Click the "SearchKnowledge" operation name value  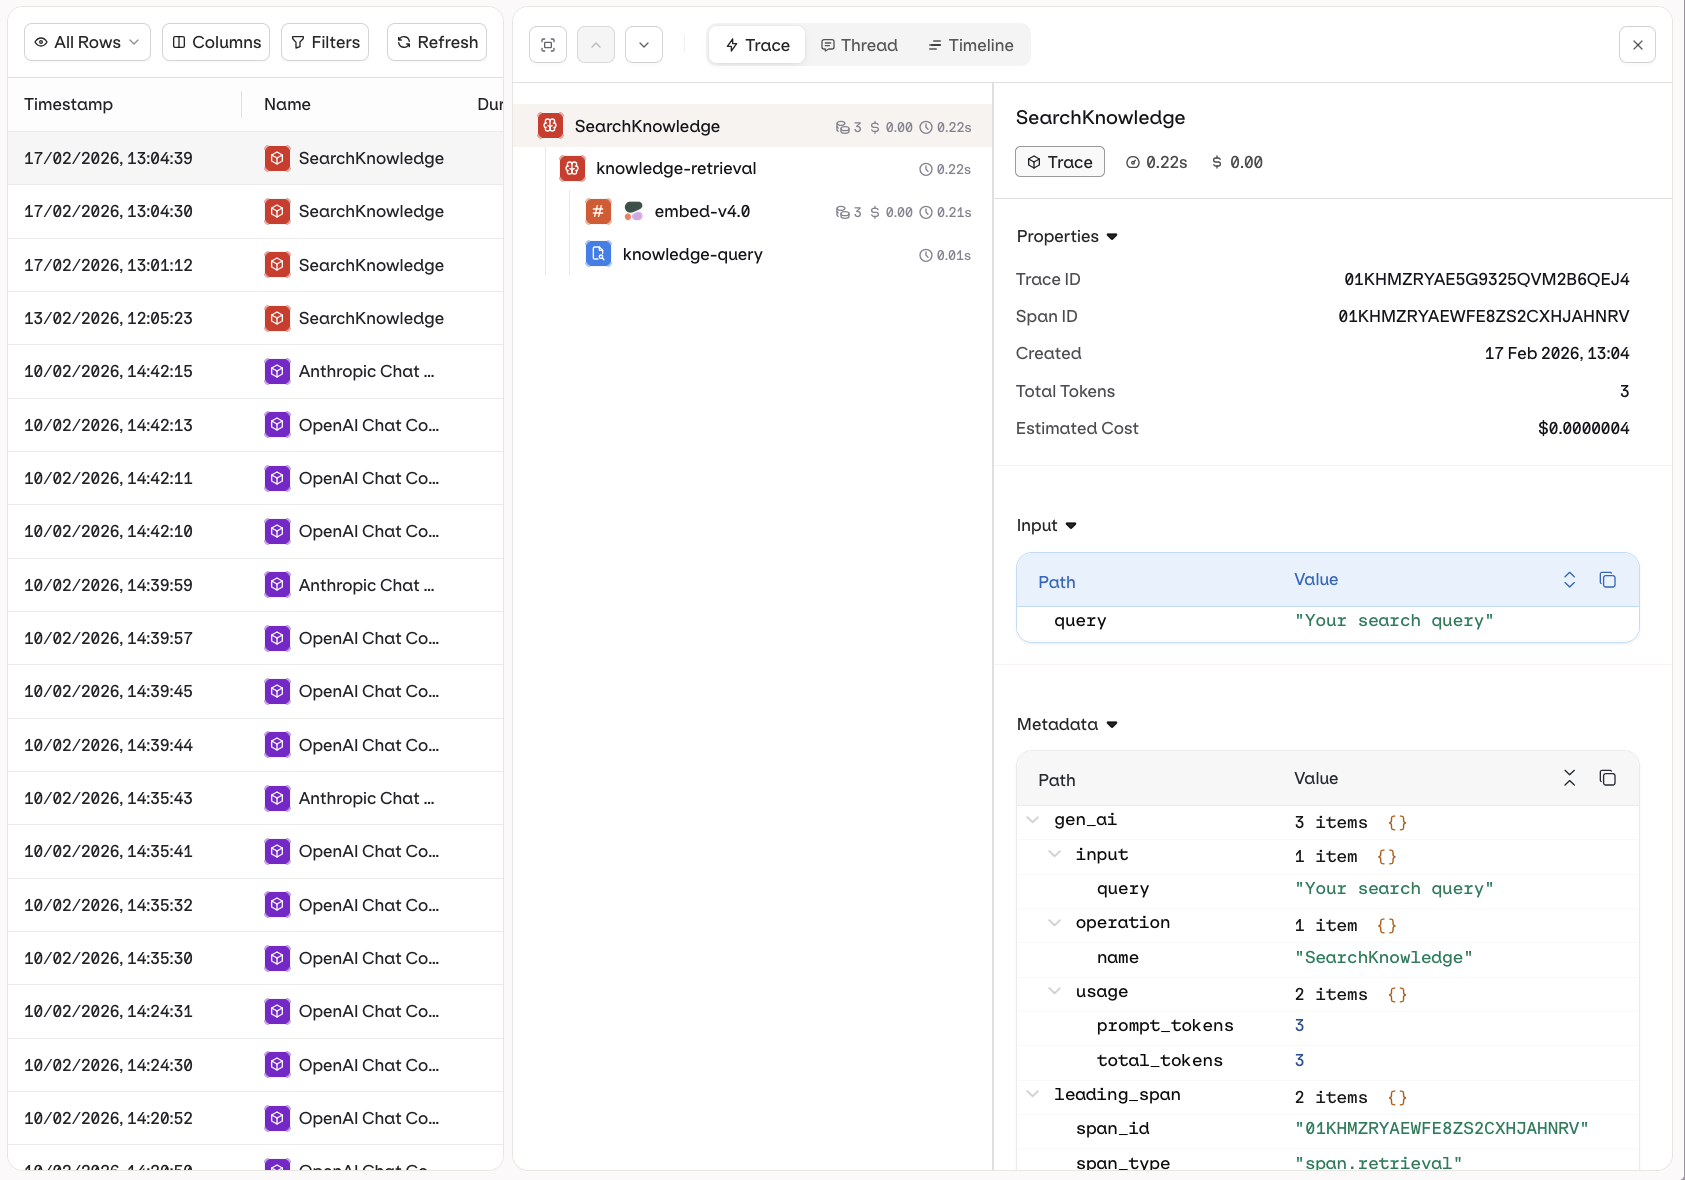[1384, 957]
